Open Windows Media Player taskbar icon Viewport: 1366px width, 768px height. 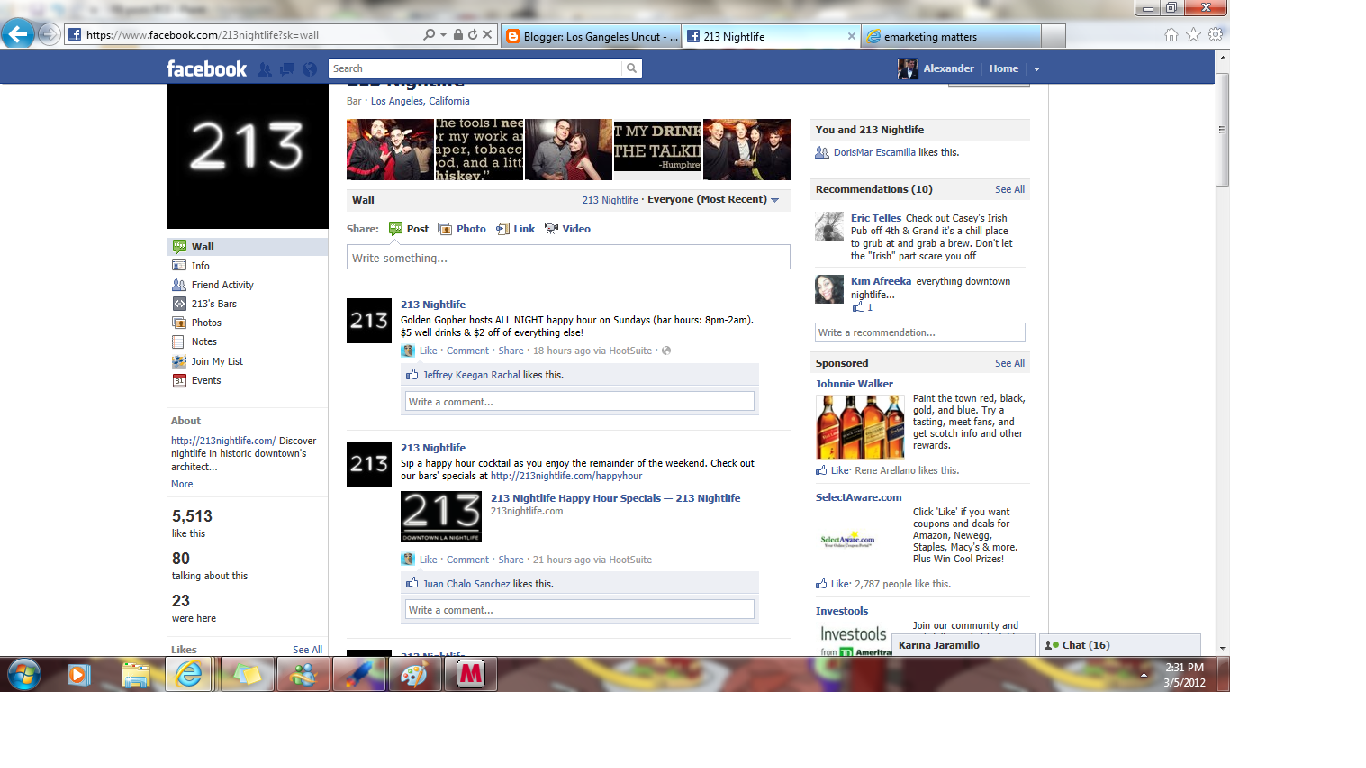pos(78,675)
